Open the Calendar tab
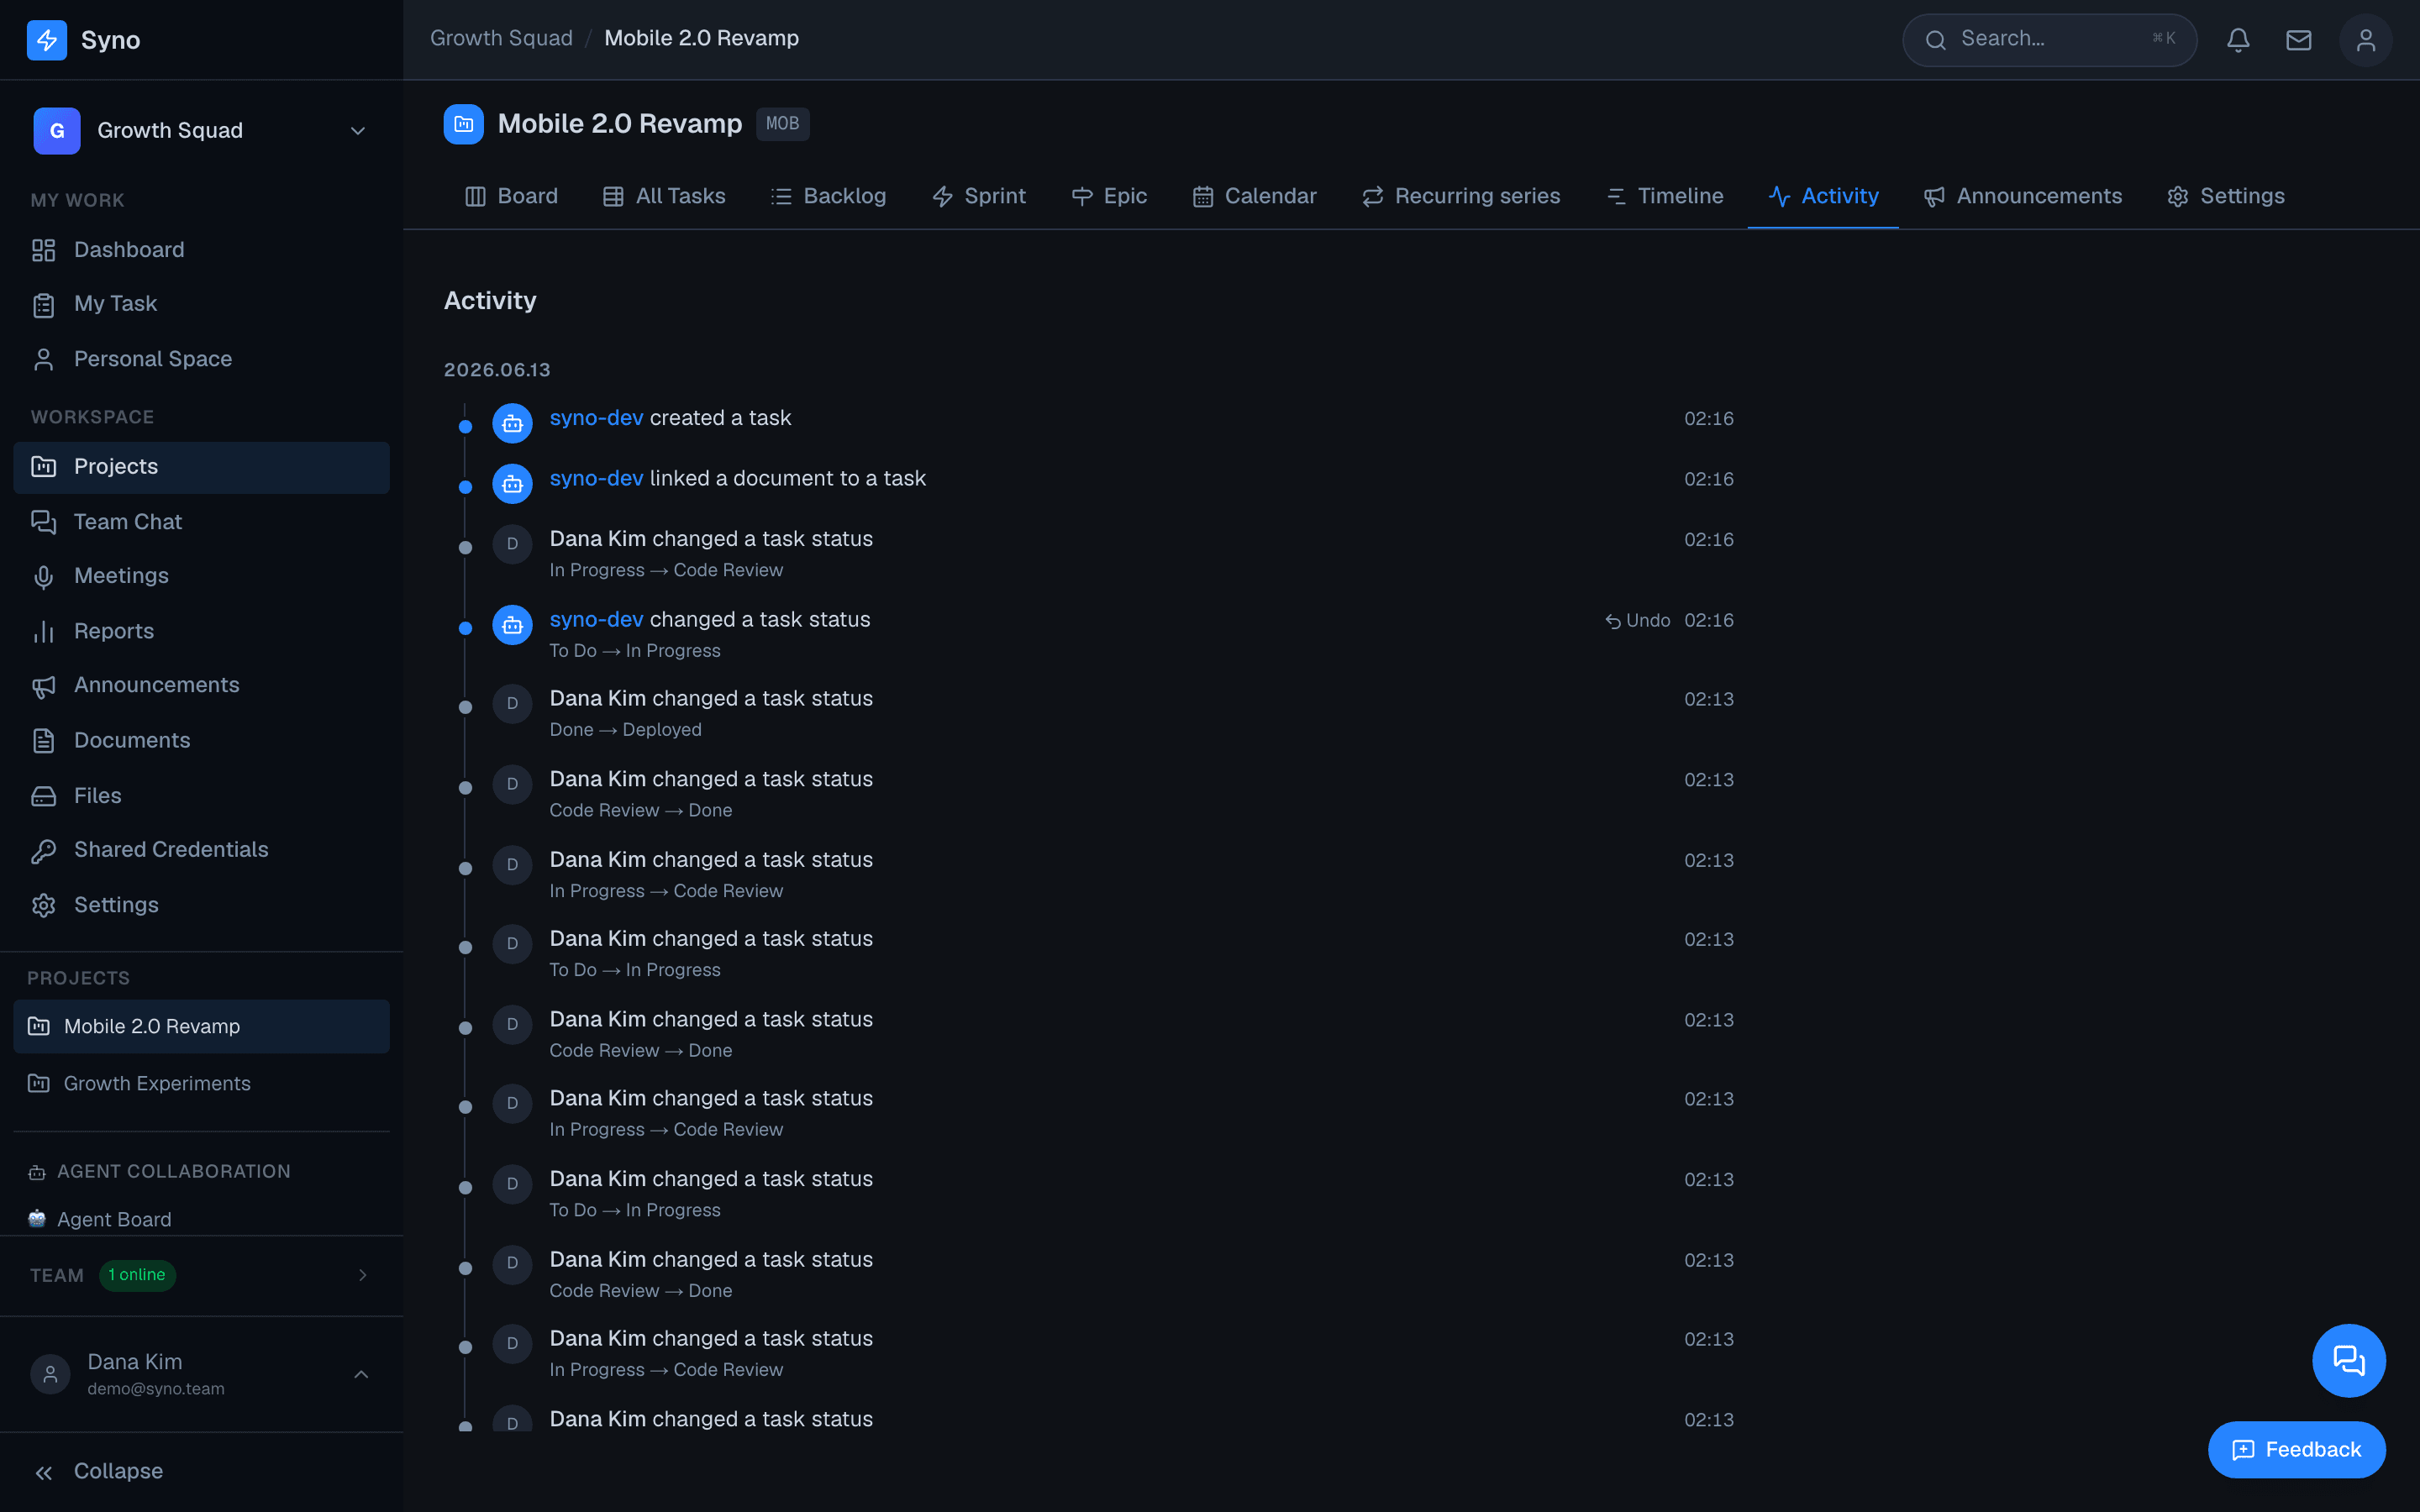The height and width of the screenshot is (1512, 2420). coord(1254,196)
